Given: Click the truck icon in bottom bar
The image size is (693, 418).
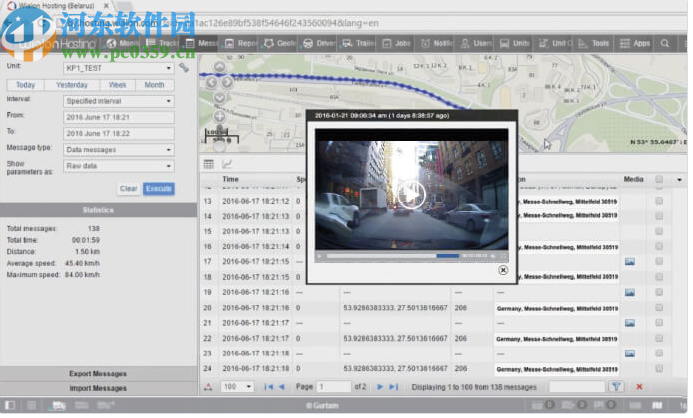Looking at the screenshot, I should point(59,405).
